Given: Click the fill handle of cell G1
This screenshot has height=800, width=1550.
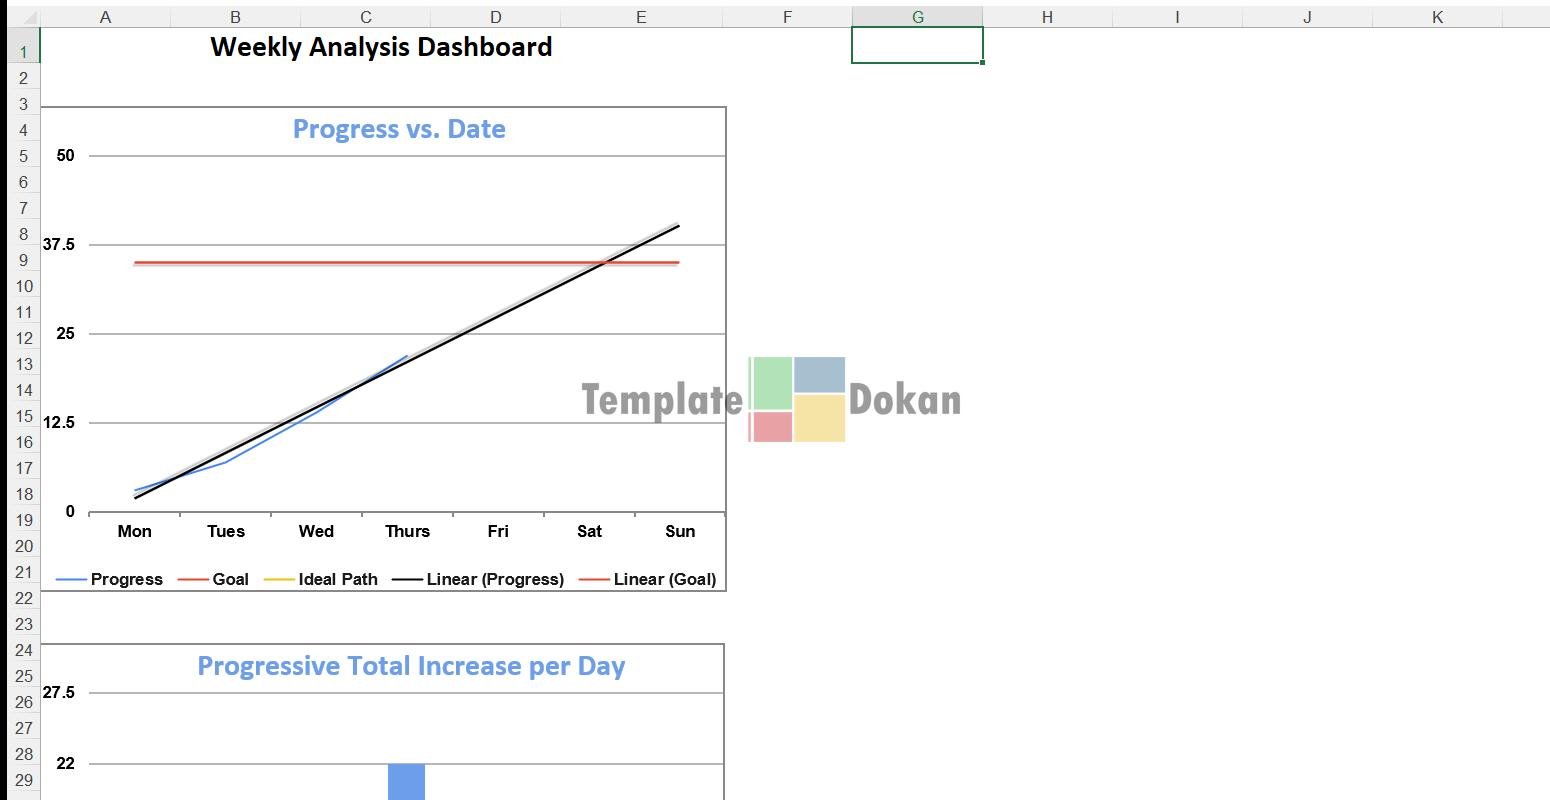Looking at the screenshot, I should (982, 62).
